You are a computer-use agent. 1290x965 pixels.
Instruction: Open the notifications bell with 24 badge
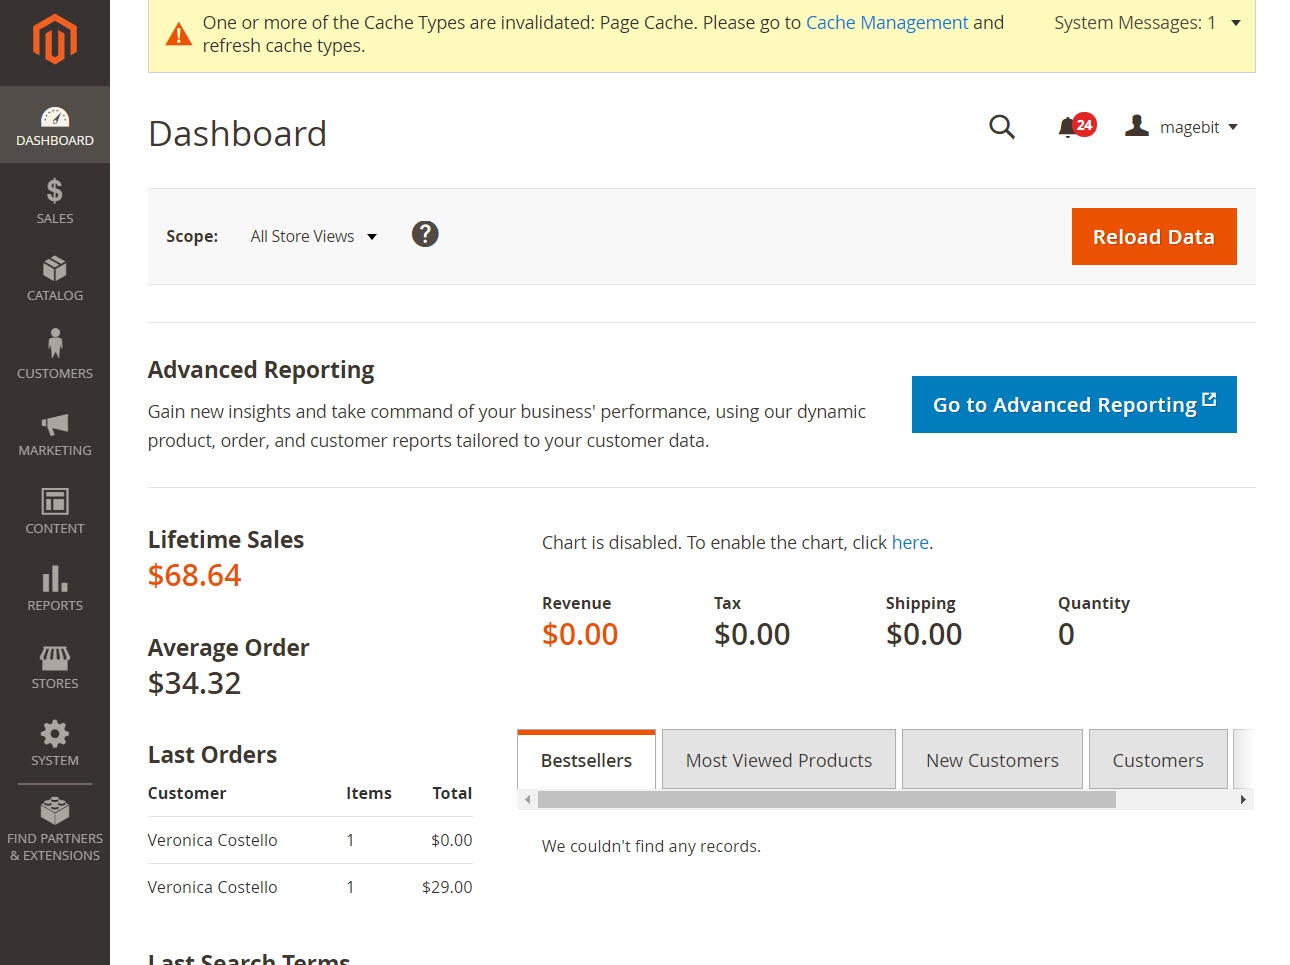[x=1076, y=127]
